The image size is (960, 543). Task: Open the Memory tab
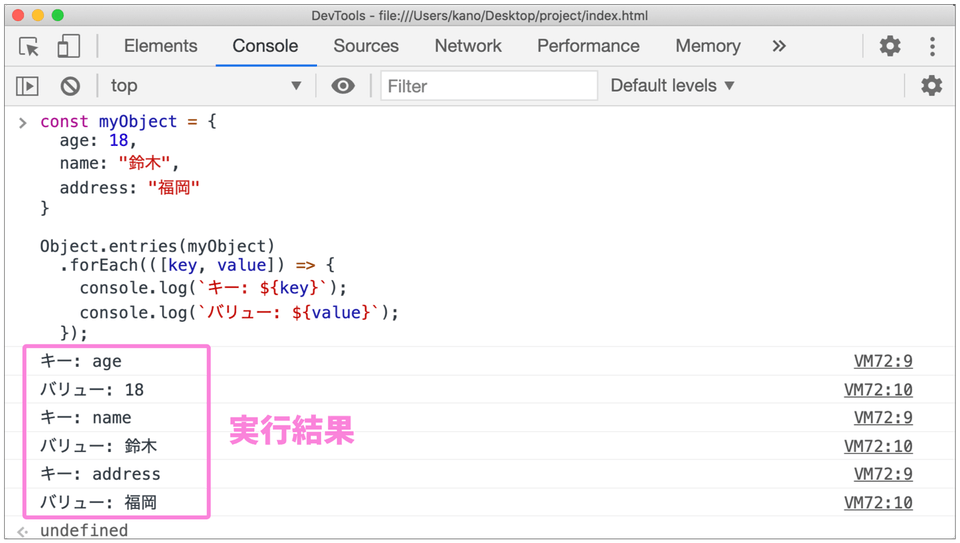point(708,46)
